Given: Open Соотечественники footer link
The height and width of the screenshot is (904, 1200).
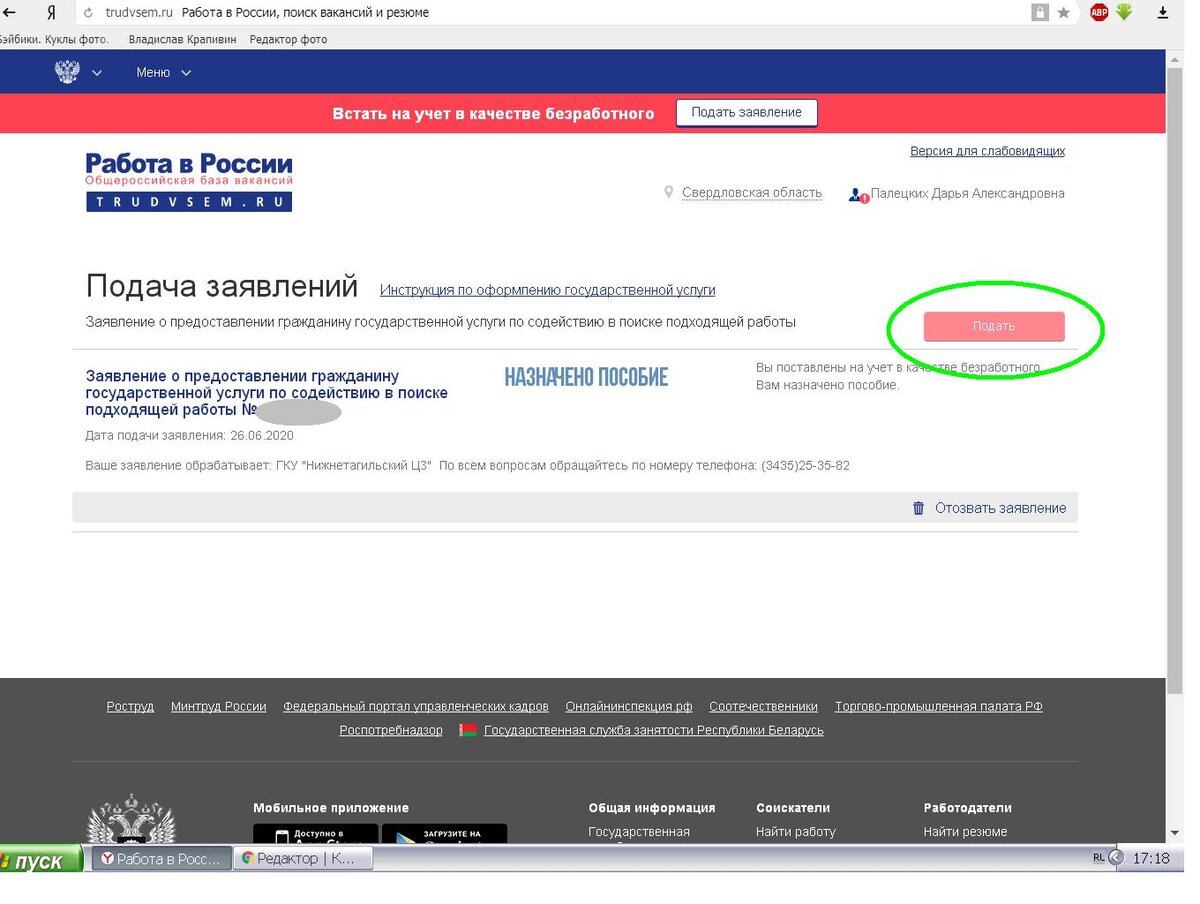Looking at the screenshot, I should pos(764,706).
